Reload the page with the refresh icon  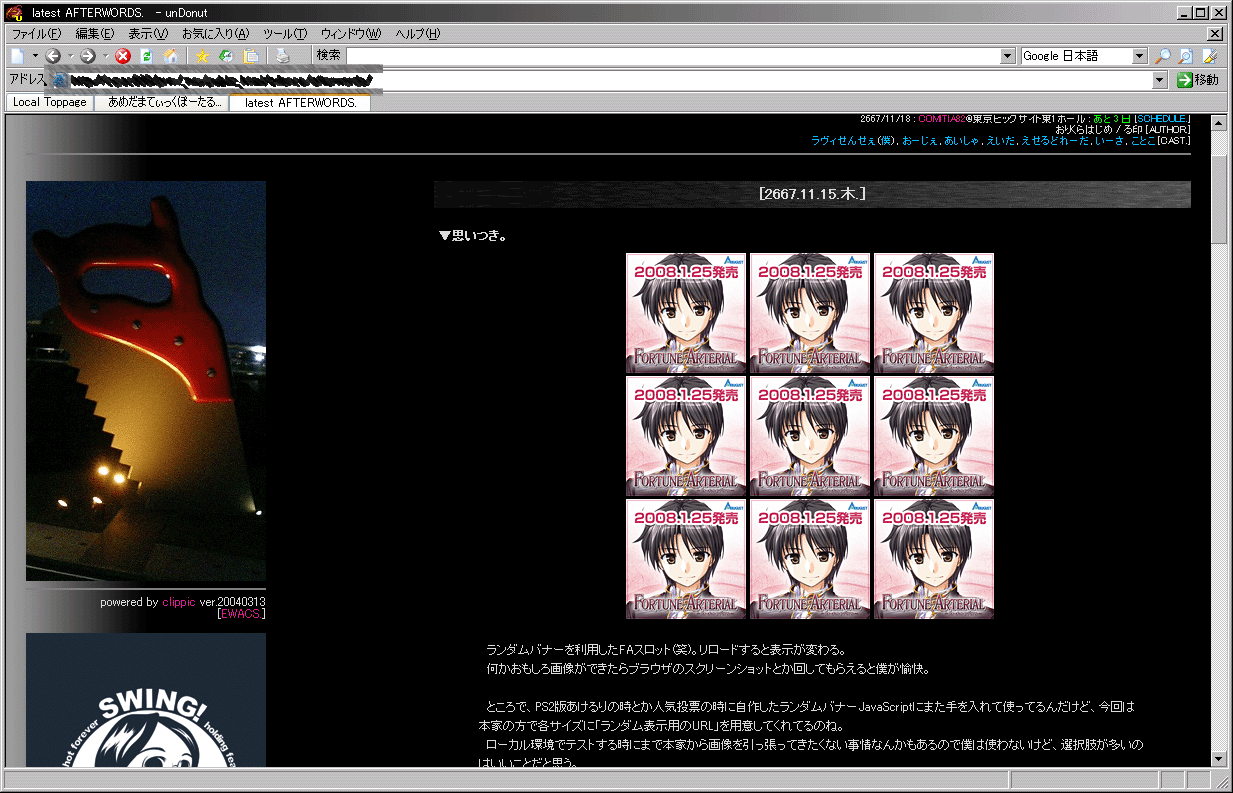147,56
